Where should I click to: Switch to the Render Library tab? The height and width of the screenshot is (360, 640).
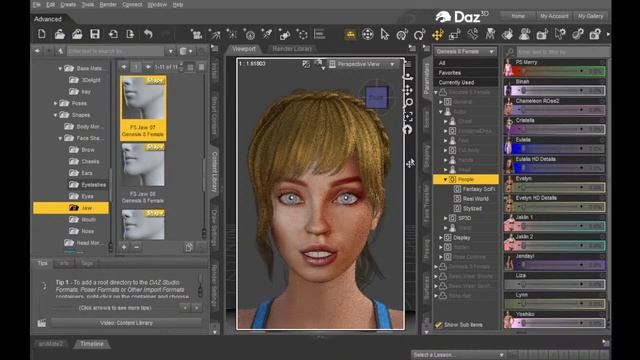(x=292, y=49)
